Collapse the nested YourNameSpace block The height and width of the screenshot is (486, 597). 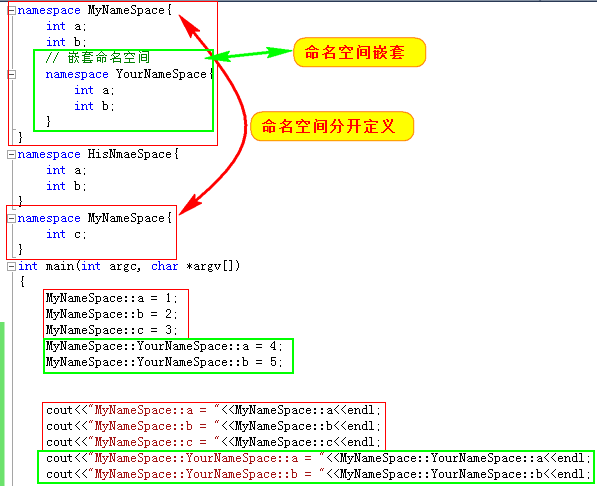tap(12, 74)
